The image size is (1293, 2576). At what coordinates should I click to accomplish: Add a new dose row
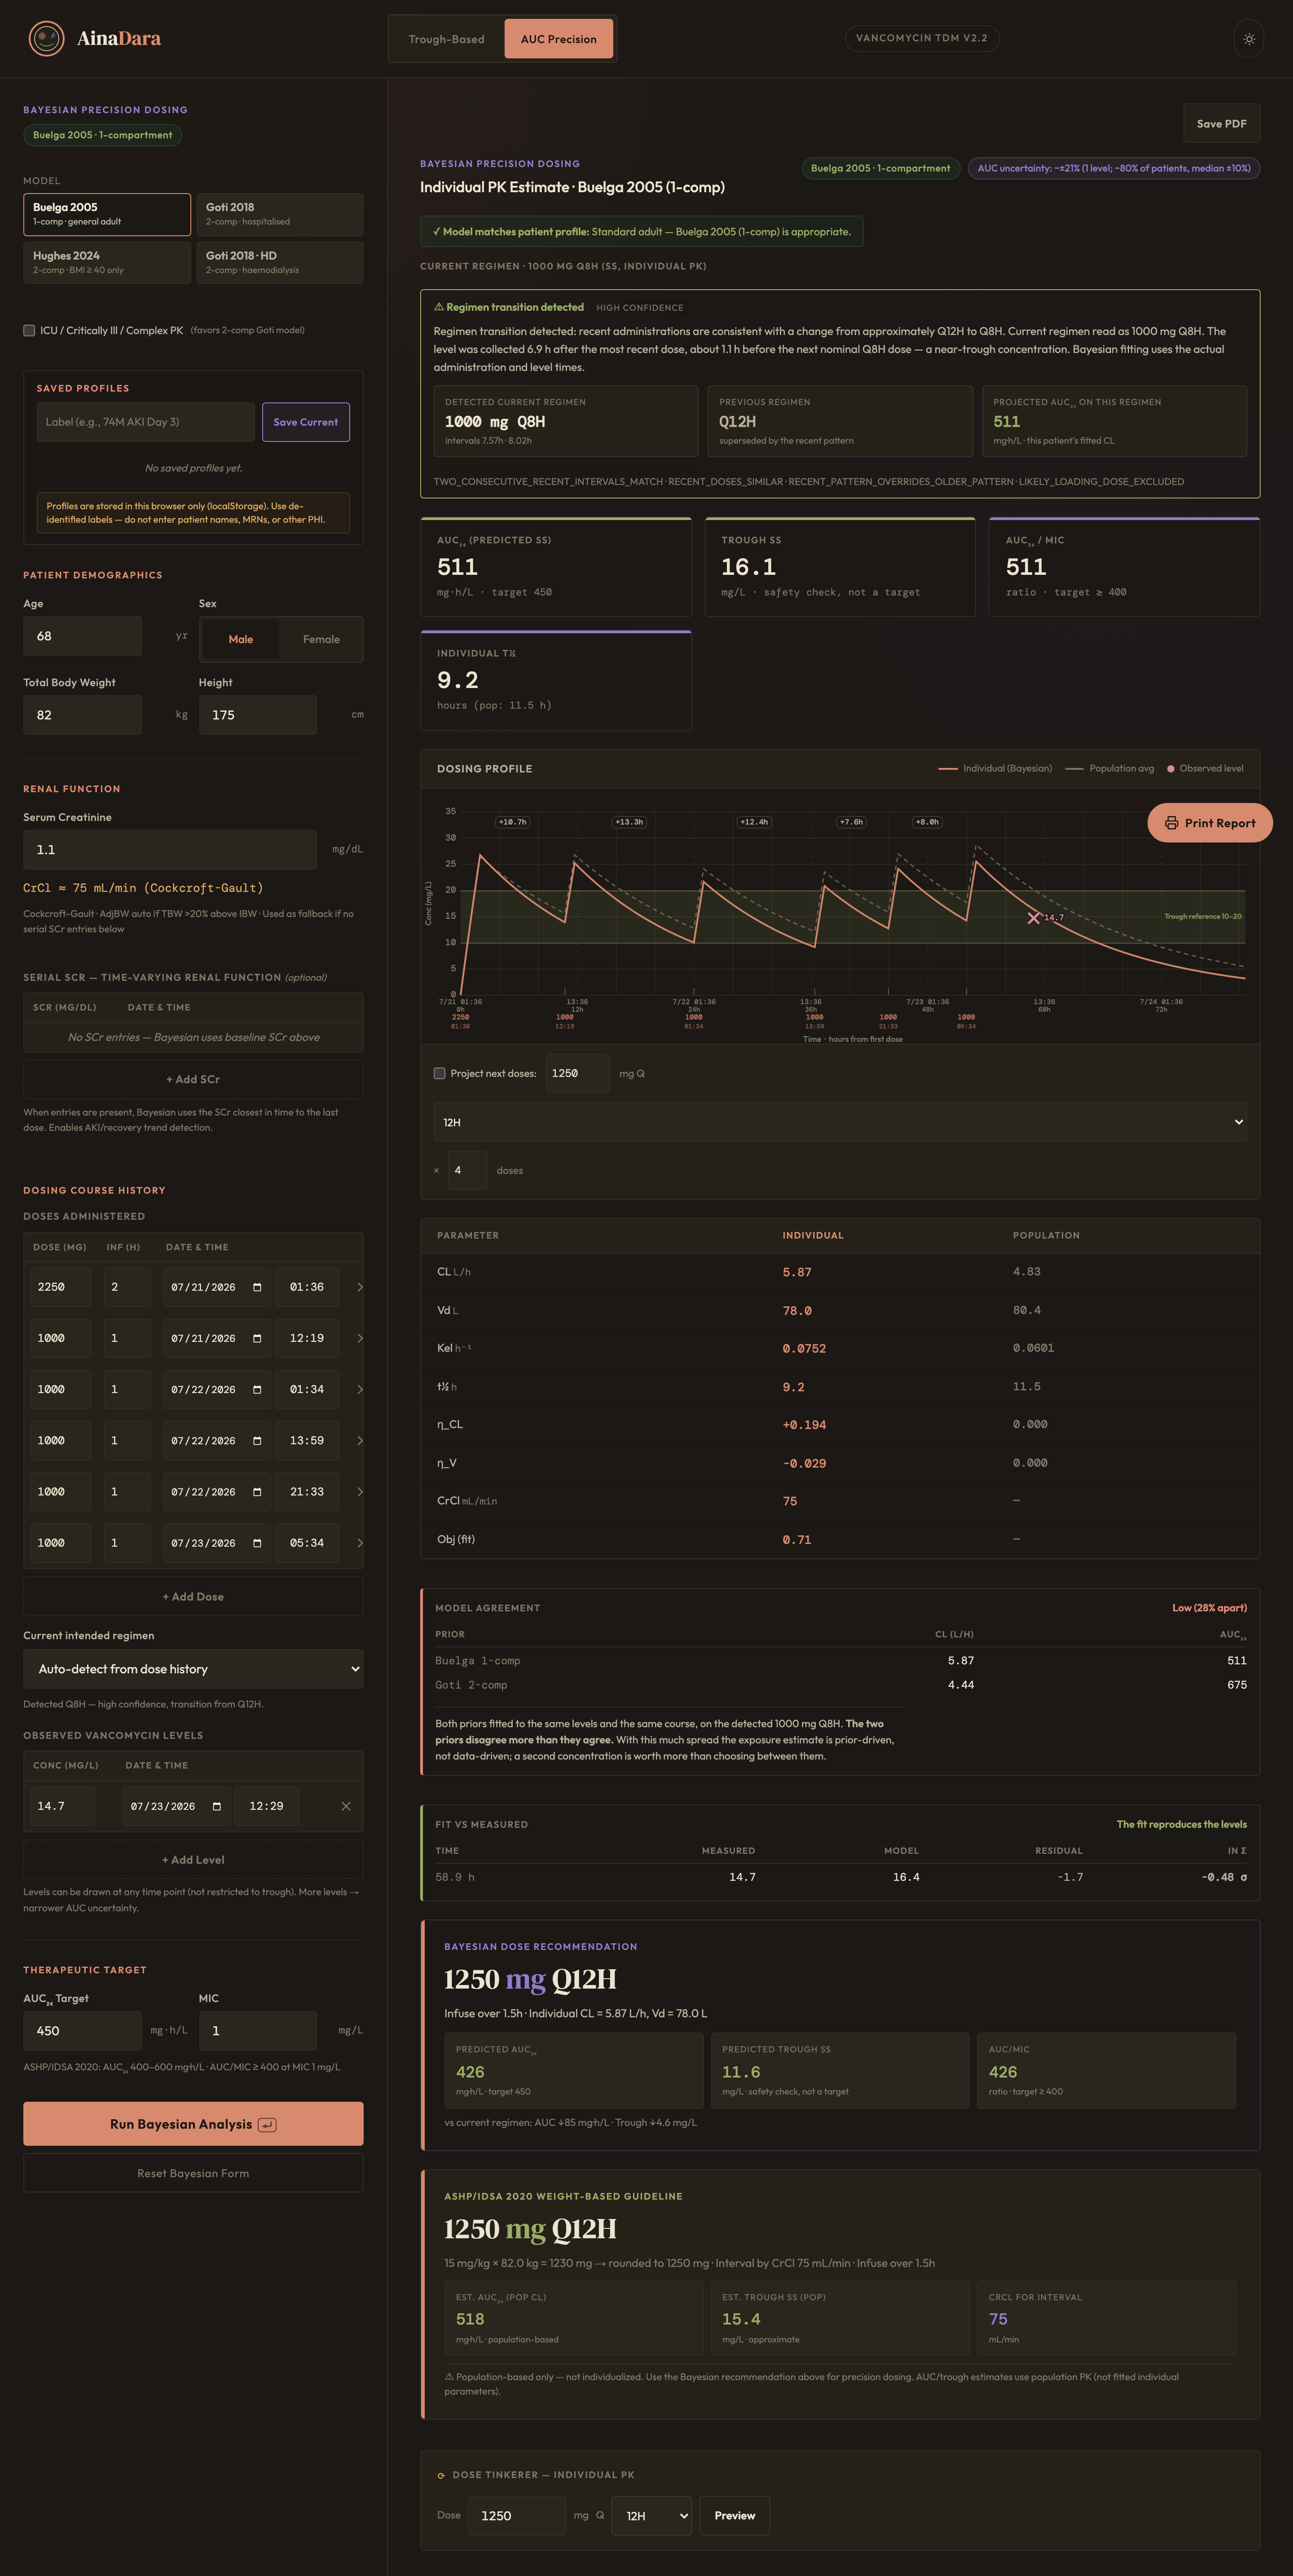point(193,1596)
